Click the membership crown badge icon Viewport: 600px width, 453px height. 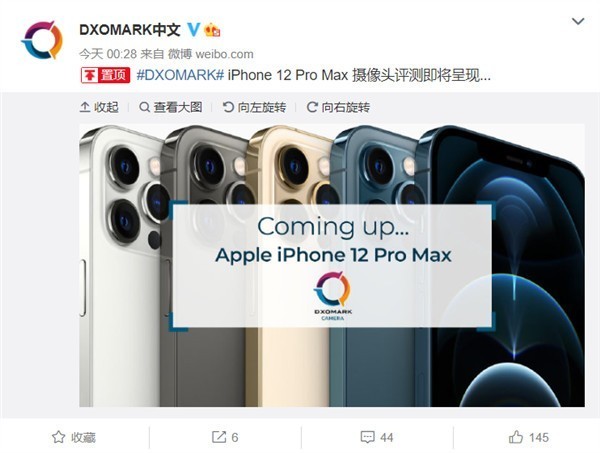coord(212,30)
